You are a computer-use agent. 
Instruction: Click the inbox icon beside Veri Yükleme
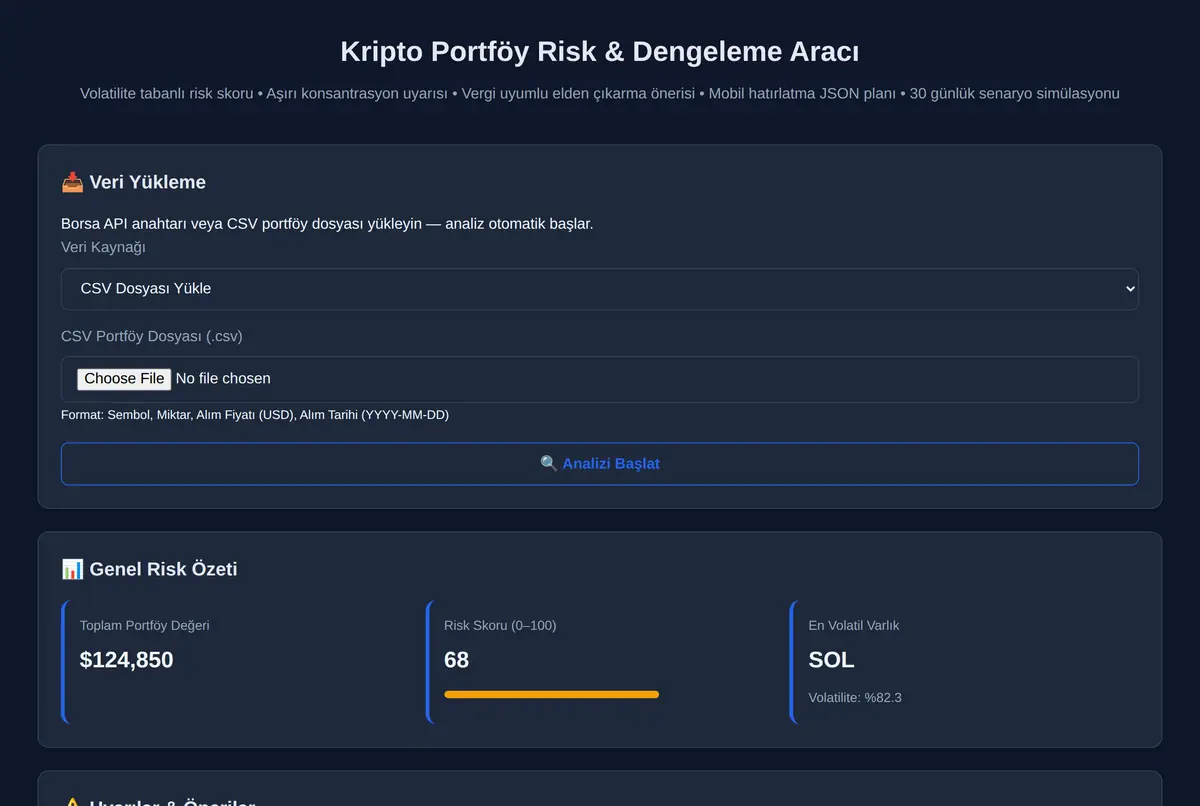(x=72, y=182)
